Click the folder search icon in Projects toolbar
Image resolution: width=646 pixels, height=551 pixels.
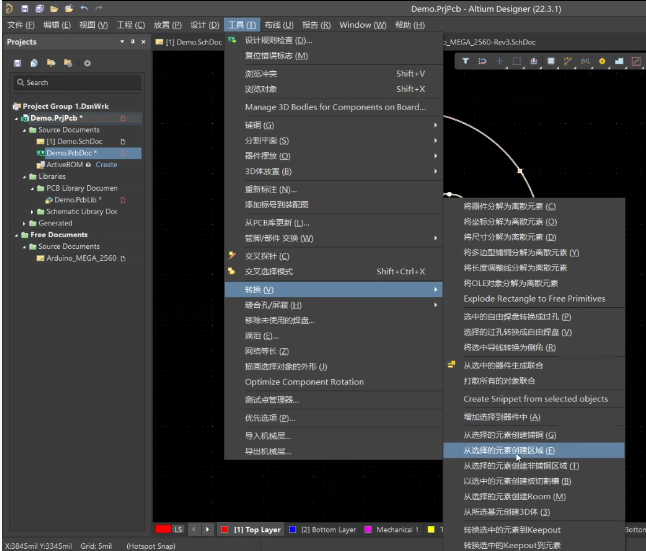coord(51,63)
